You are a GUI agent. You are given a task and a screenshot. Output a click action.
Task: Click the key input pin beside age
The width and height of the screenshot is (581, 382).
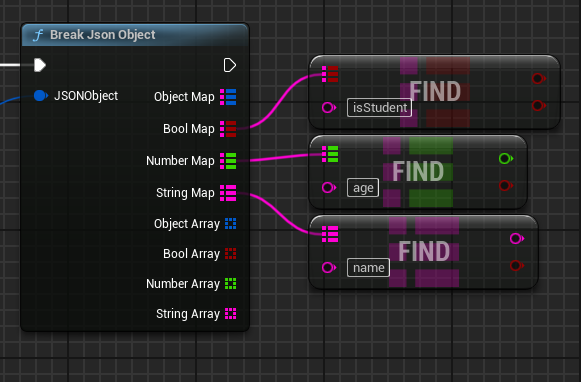click(329, 187)
